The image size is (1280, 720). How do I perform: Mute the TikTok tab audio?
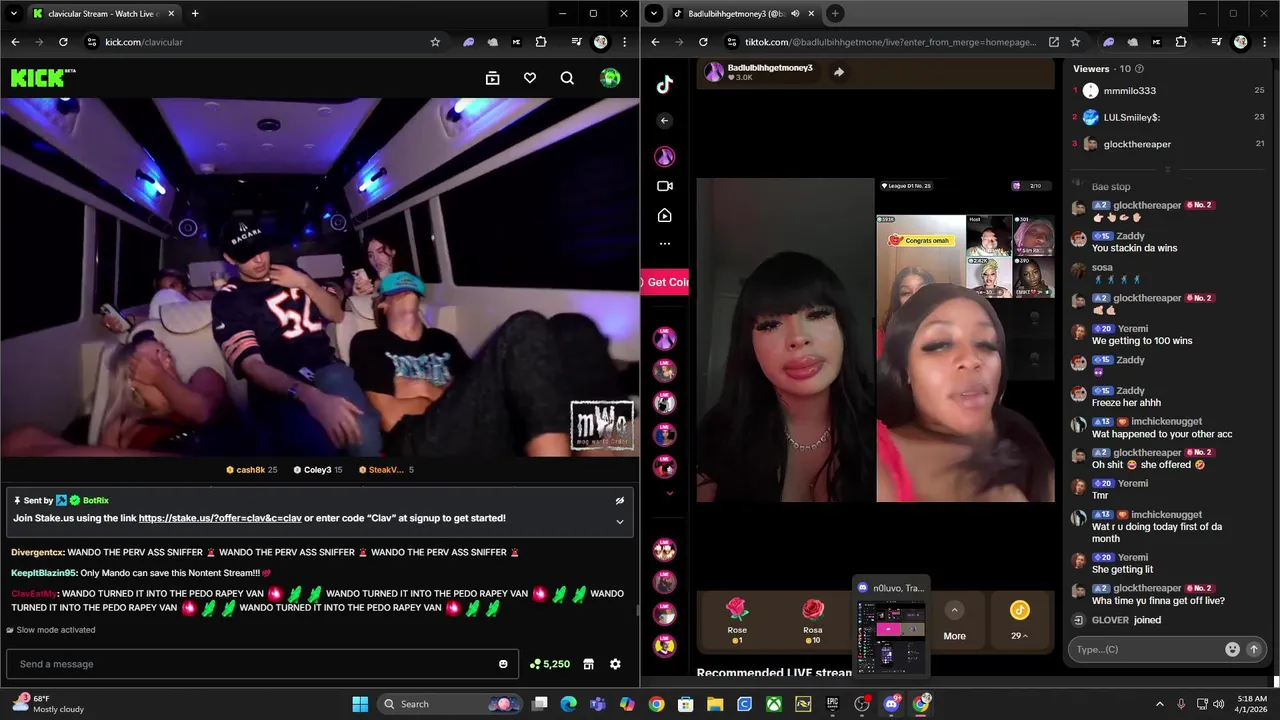795,14
